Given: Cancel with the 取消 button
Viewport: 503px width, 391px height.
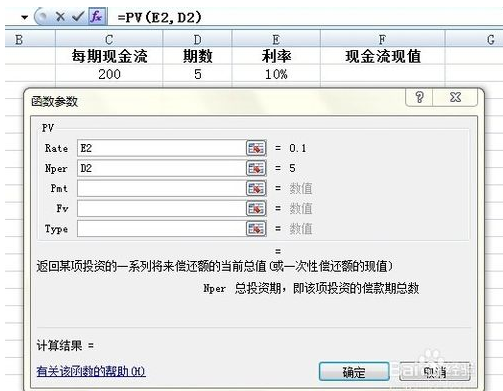Looking at the screenshot, I should pyautogui.click(x=435, y=372).
